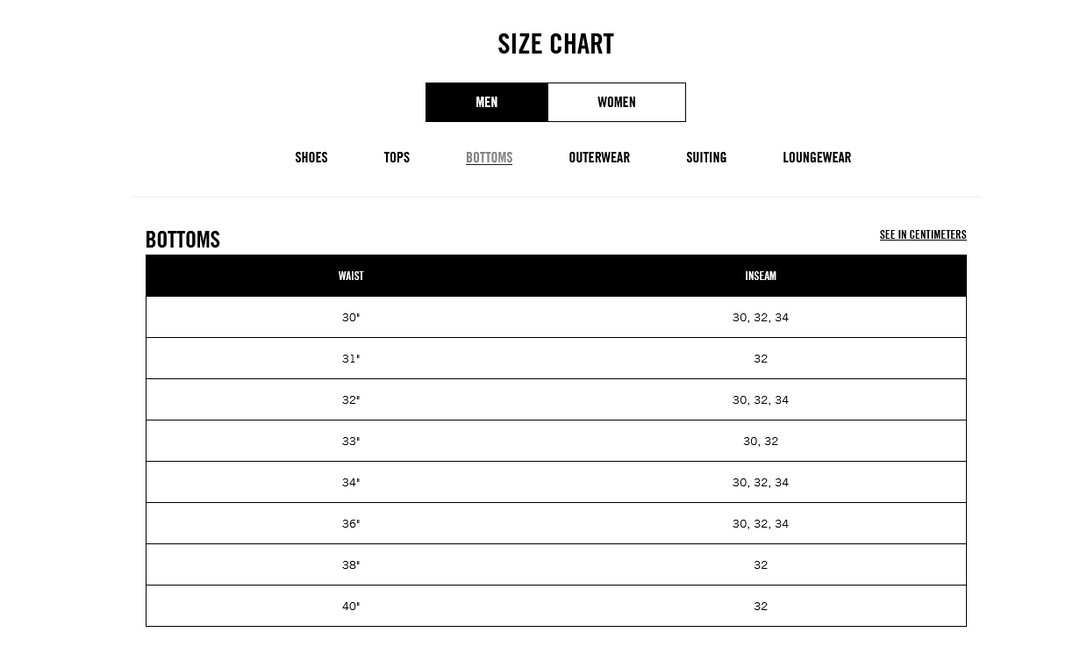
Task: Select the 36" waist row cell
Action: tap(351, 524)
